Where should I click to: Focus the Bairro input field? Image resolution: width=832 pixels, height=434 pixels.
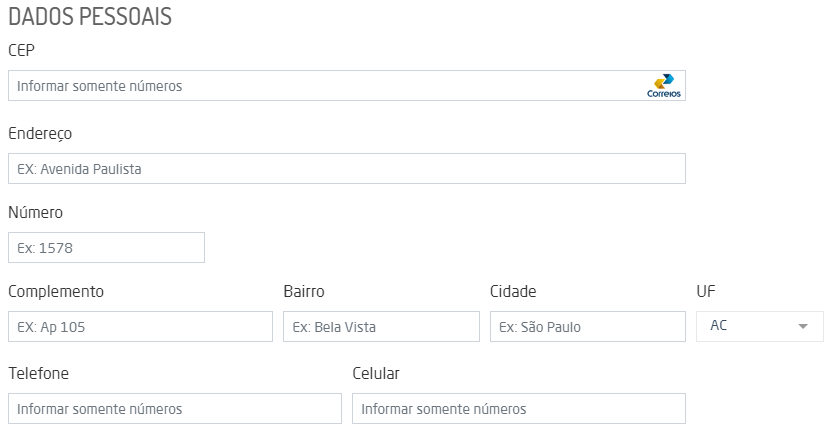tap(381, 327)
